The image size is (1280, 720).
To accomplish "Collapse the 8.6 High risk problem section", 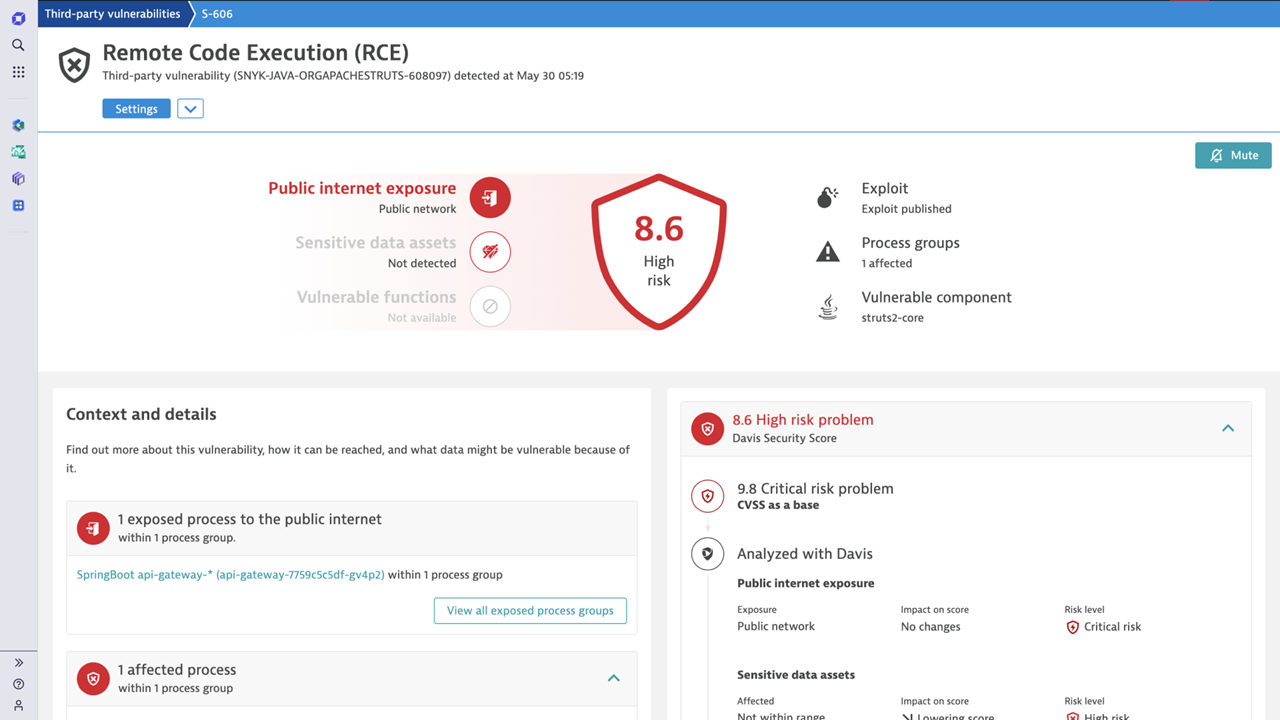I will 1228,428.
